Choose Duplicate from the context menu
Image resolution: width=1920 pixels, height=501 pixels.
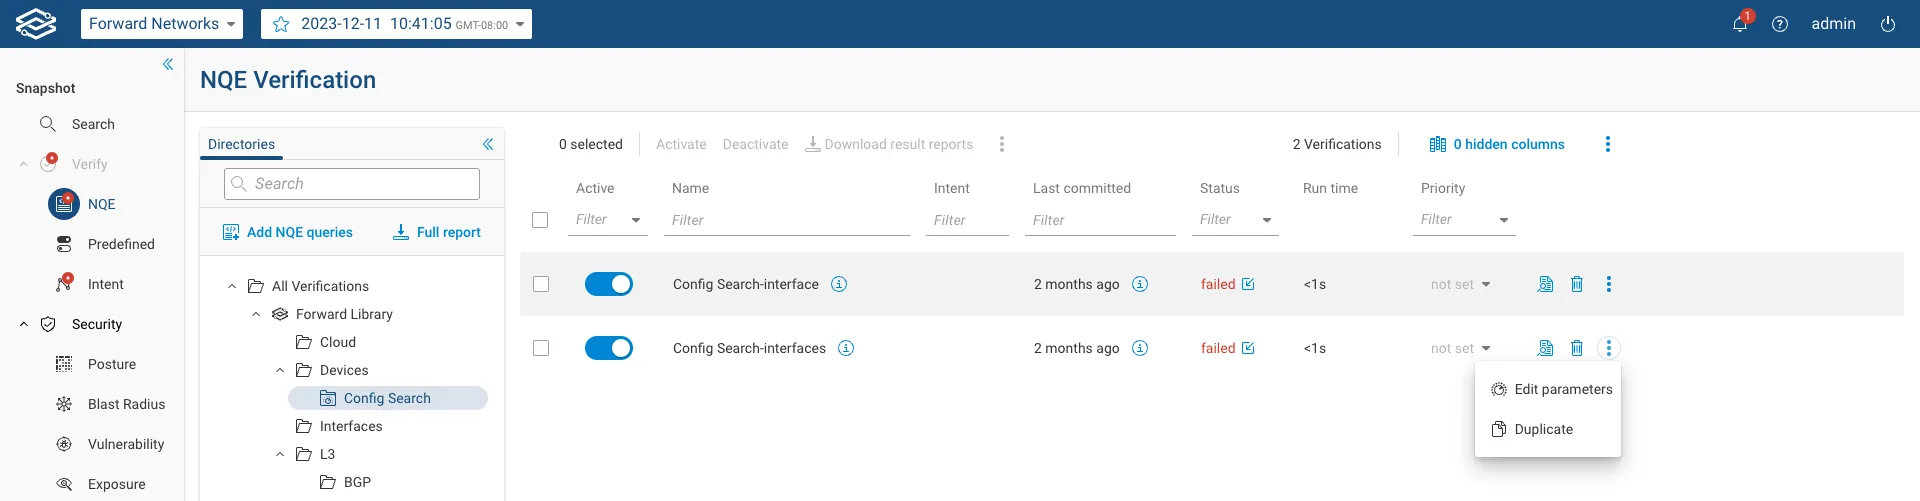coord(1548,429)
